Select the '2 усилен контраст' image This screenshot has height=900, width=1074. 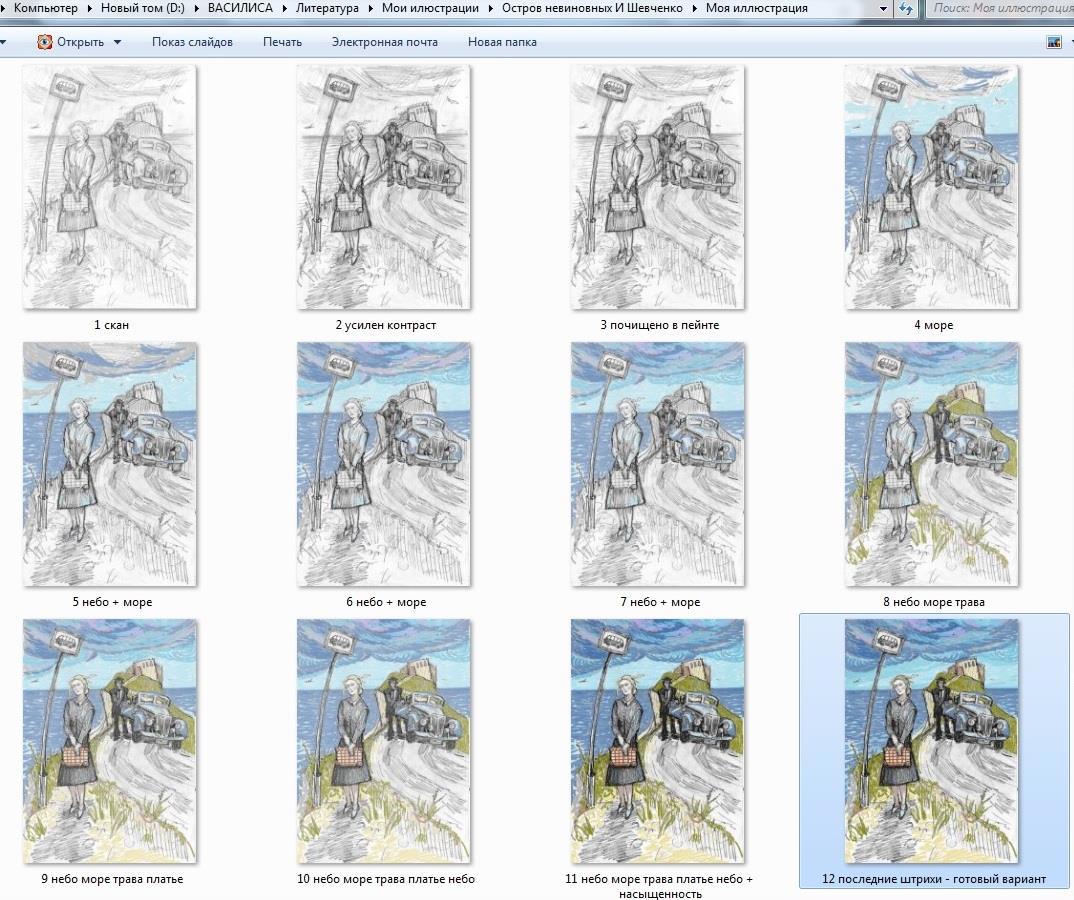pos(384,187)
